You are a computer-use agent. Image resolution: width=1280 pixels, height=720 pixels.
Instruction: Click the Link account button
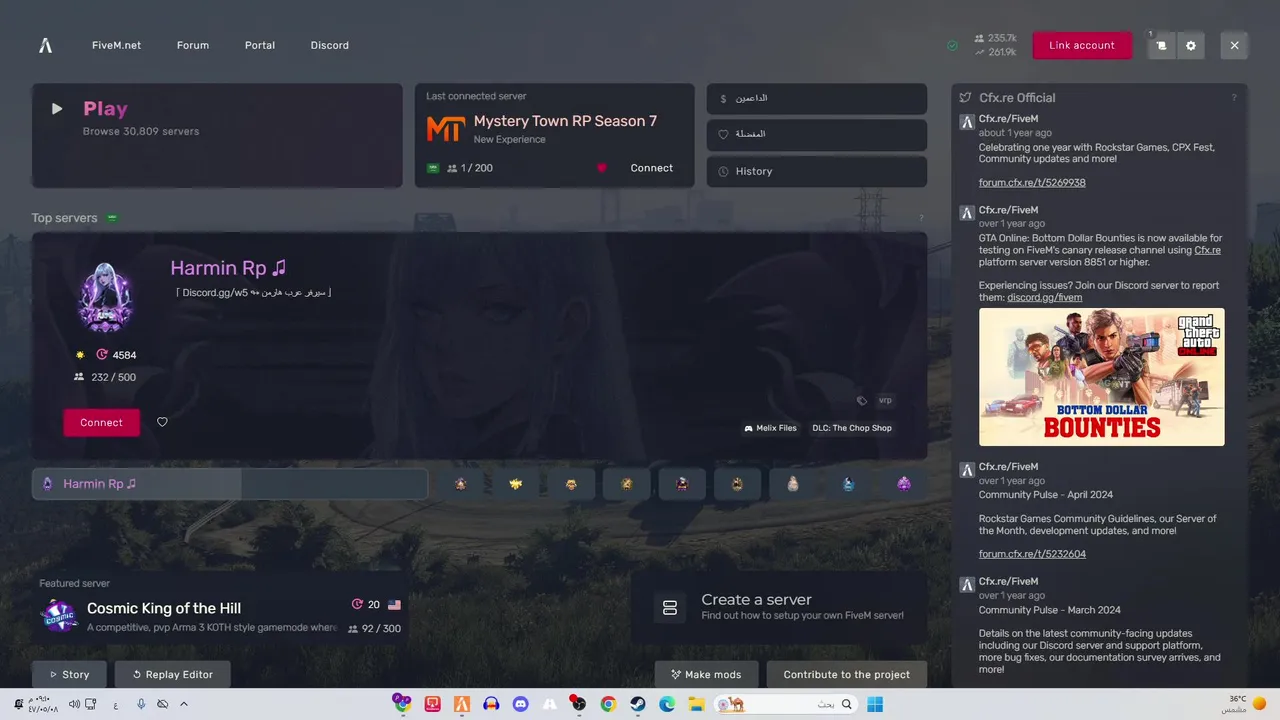[x=1082, y=46]
